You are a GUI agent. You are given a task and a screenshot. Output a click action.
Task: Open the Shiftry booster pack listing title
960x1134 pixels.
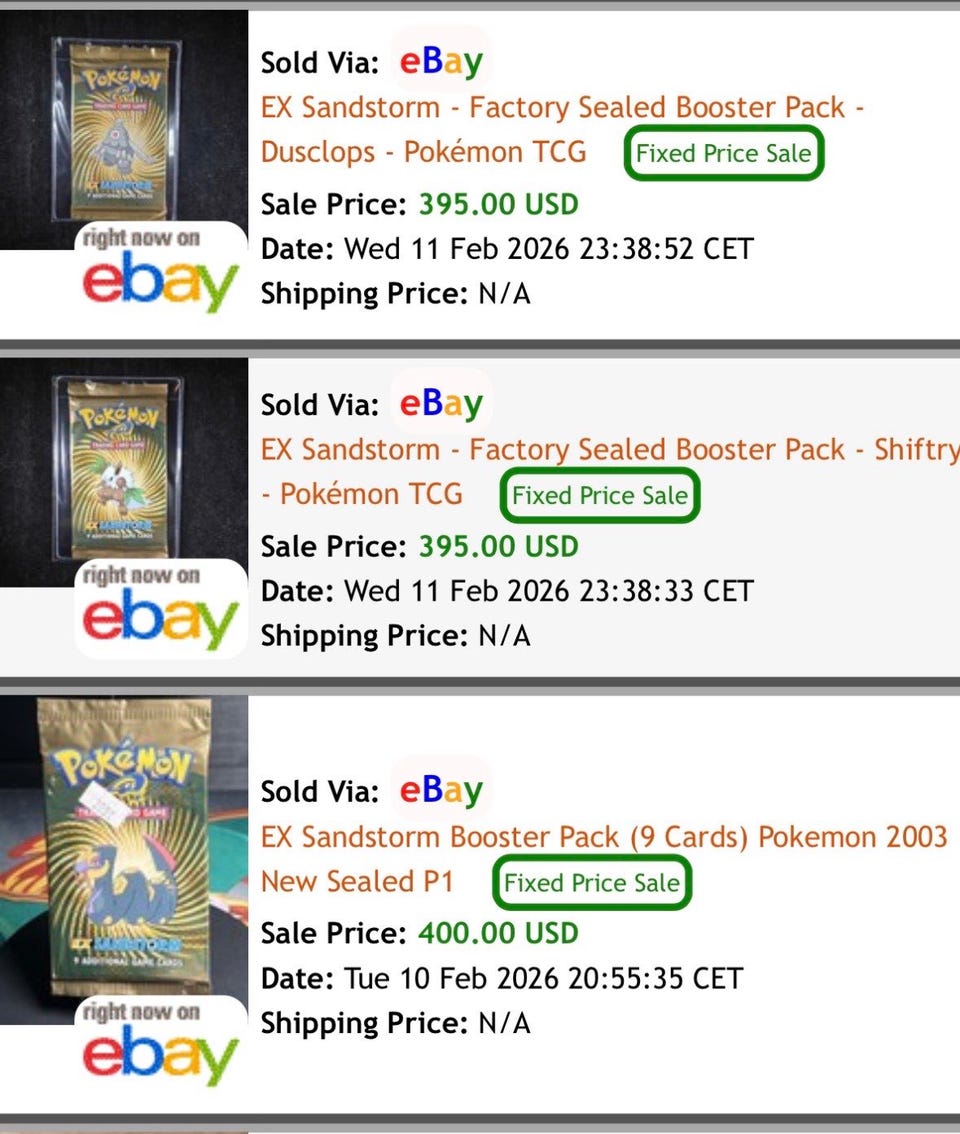point(610,472)
